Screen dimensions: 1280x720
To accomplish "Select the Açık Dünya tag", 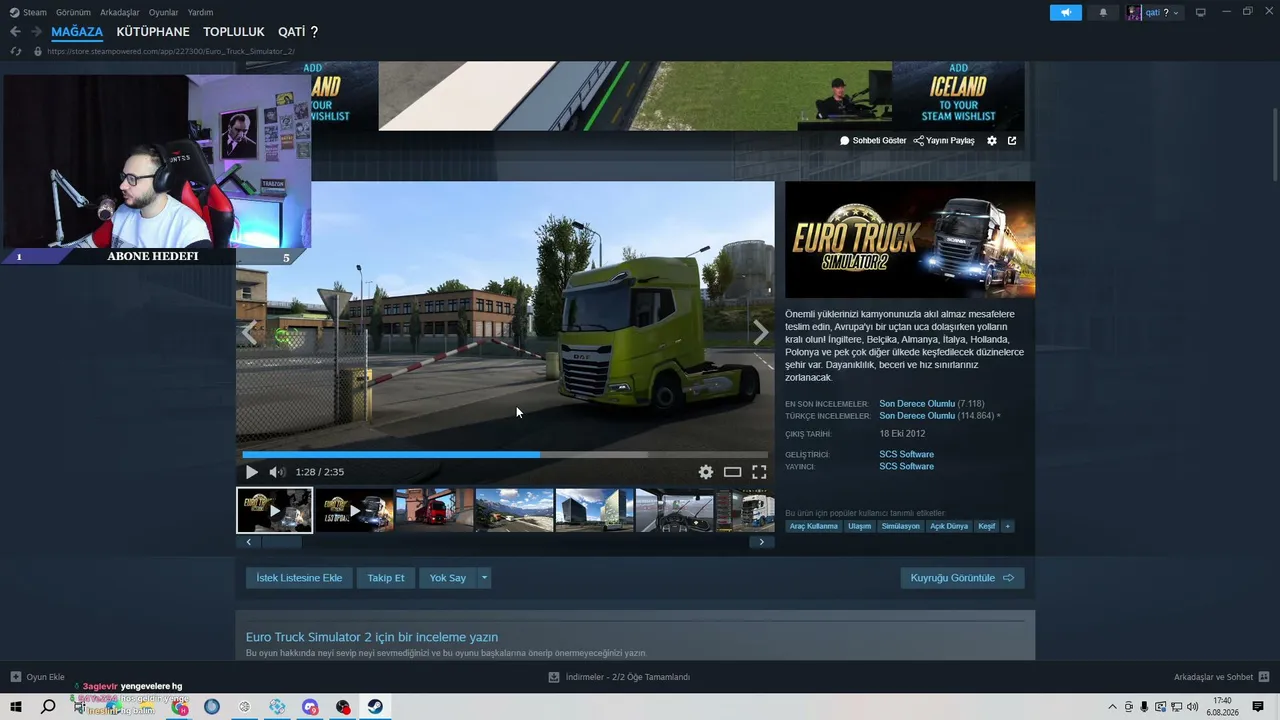I will click(949, 526).
